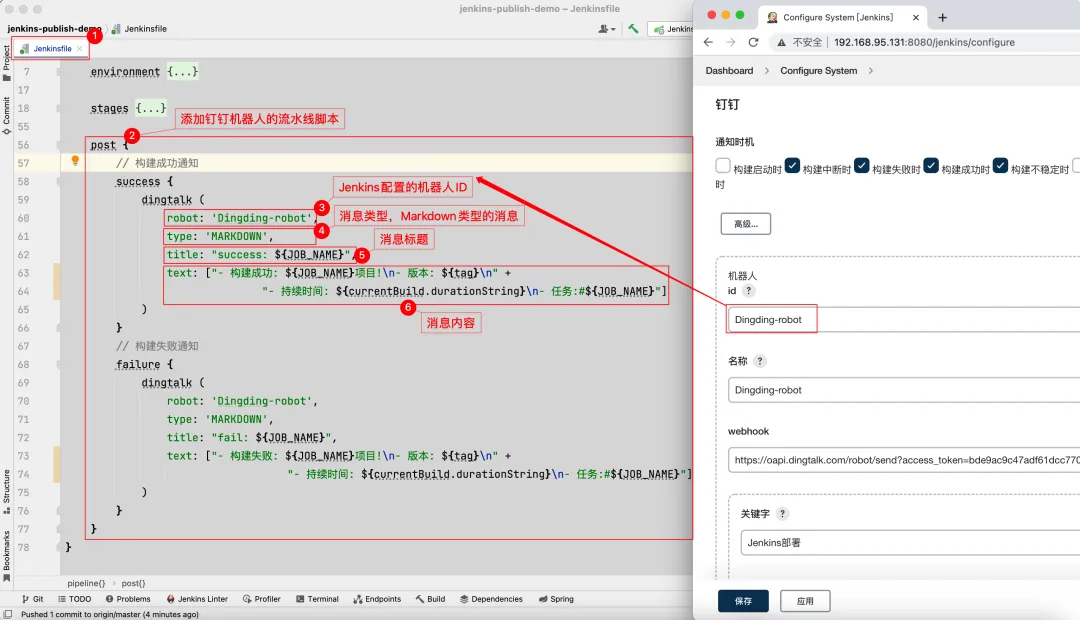This screenshot has height=620, width=1080.
Task: Click the post{} editor breadcrumb
Action: (133, 583)
